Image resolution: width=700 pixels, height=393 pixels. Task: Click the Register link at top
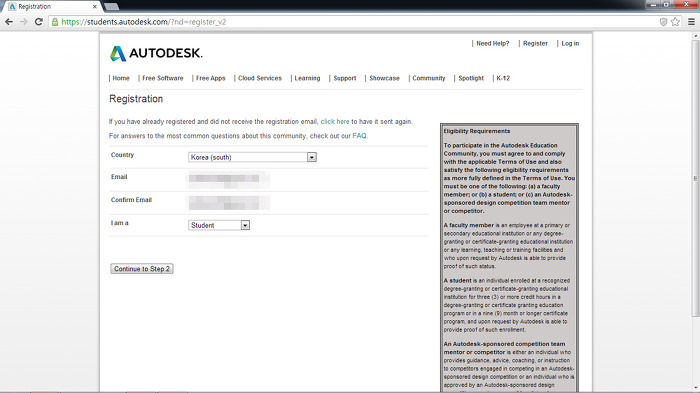click(535, 43)
